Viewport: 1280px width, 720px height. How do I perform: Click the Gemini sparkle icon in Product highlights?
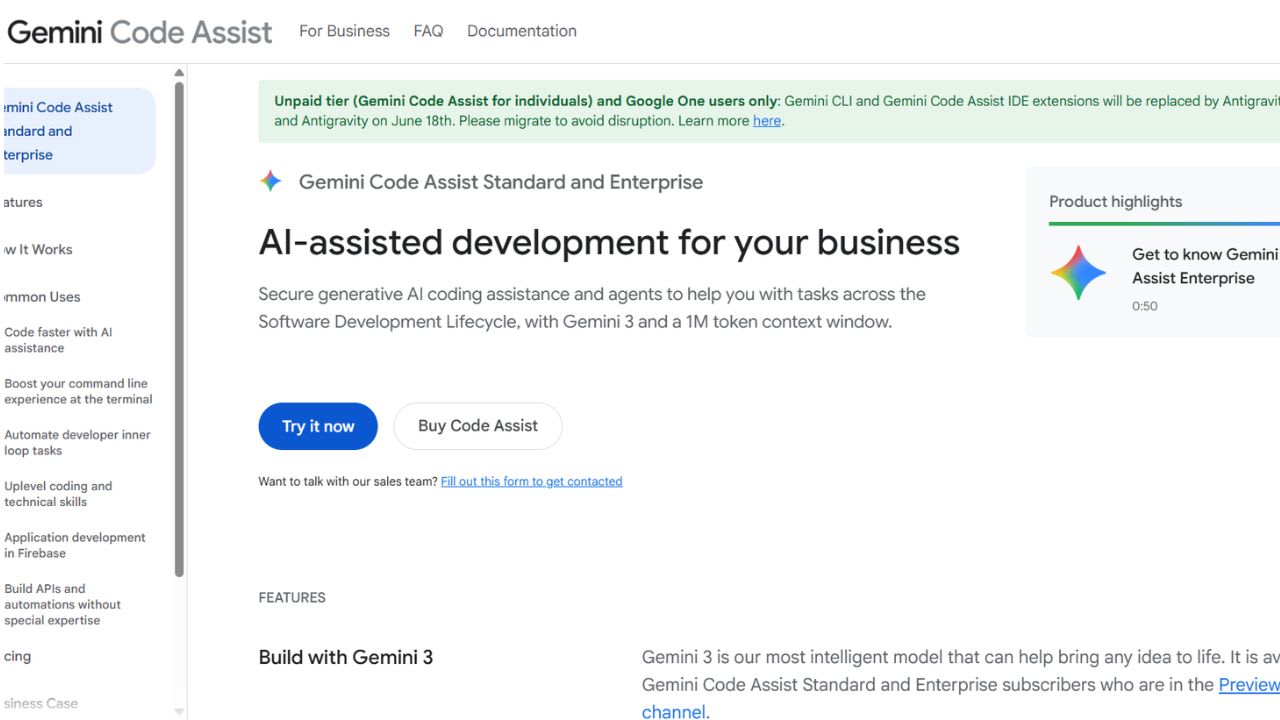tap(1079, 273)
